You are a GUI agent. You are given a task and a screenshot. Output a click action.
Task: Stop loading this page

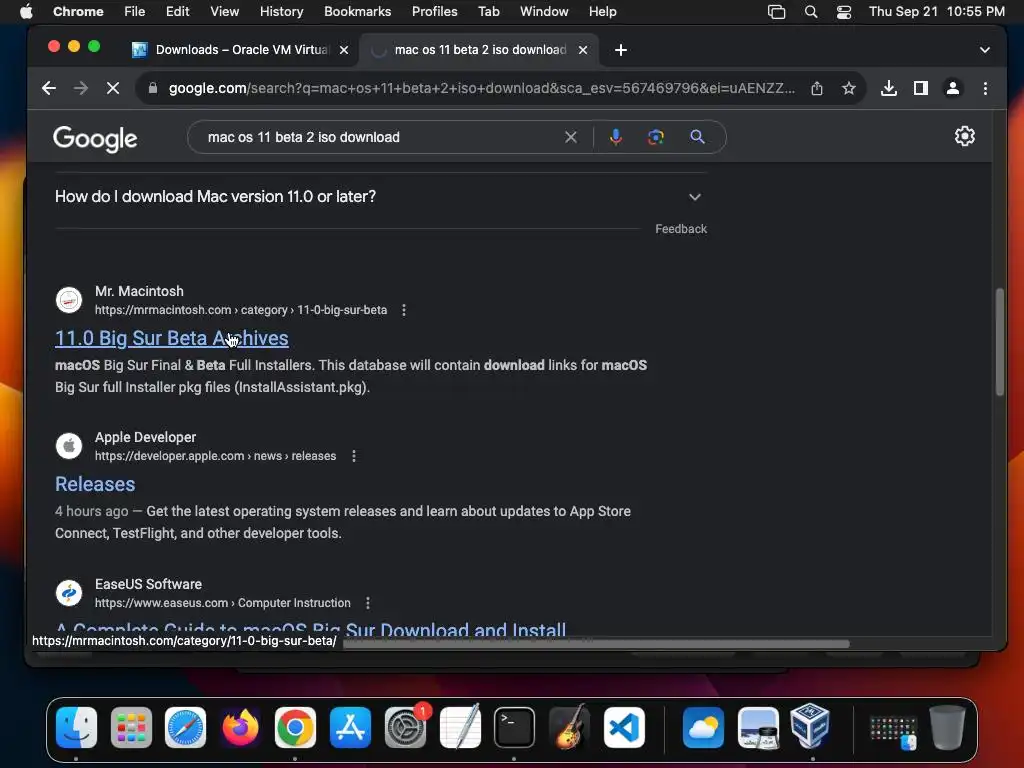(113, 88)
